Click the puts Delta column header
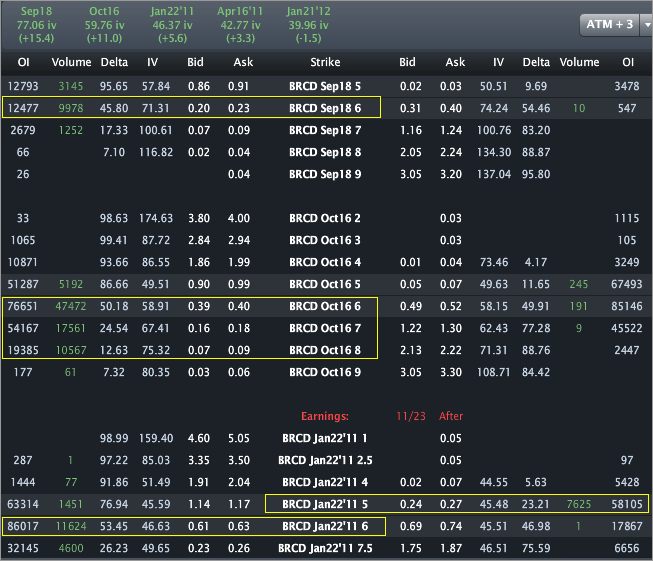This screenshot has width=653, height=561. coord(536,62)
